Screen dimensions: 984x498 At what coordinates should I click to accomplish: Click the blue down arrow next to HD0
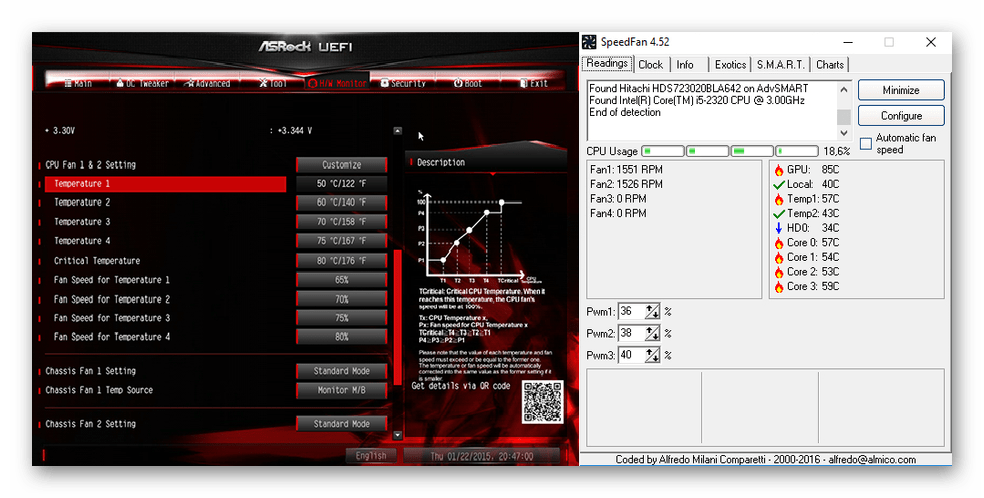[x=780, y=228]
